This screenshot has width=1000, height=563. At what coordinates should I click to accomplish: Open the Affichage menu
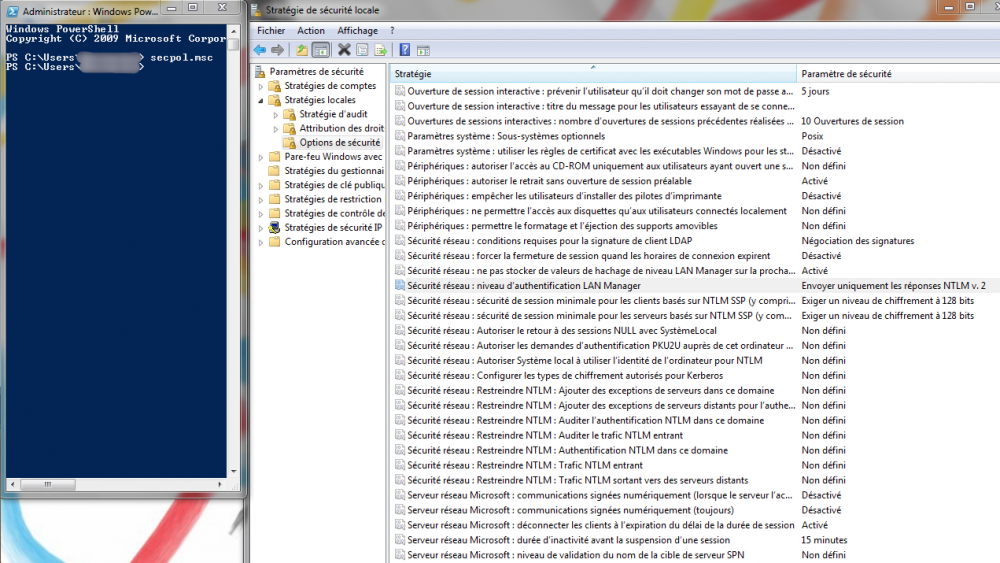tap(357, 31)
